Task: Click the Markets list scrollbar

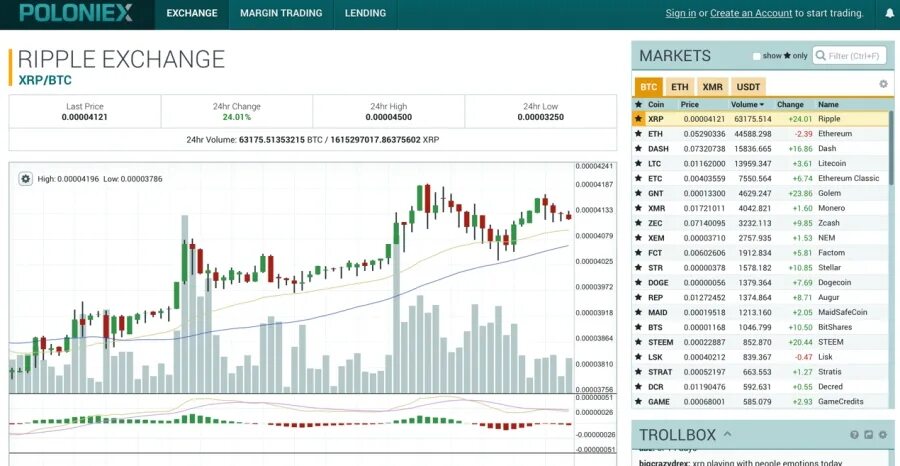Action: click(891, 147)
